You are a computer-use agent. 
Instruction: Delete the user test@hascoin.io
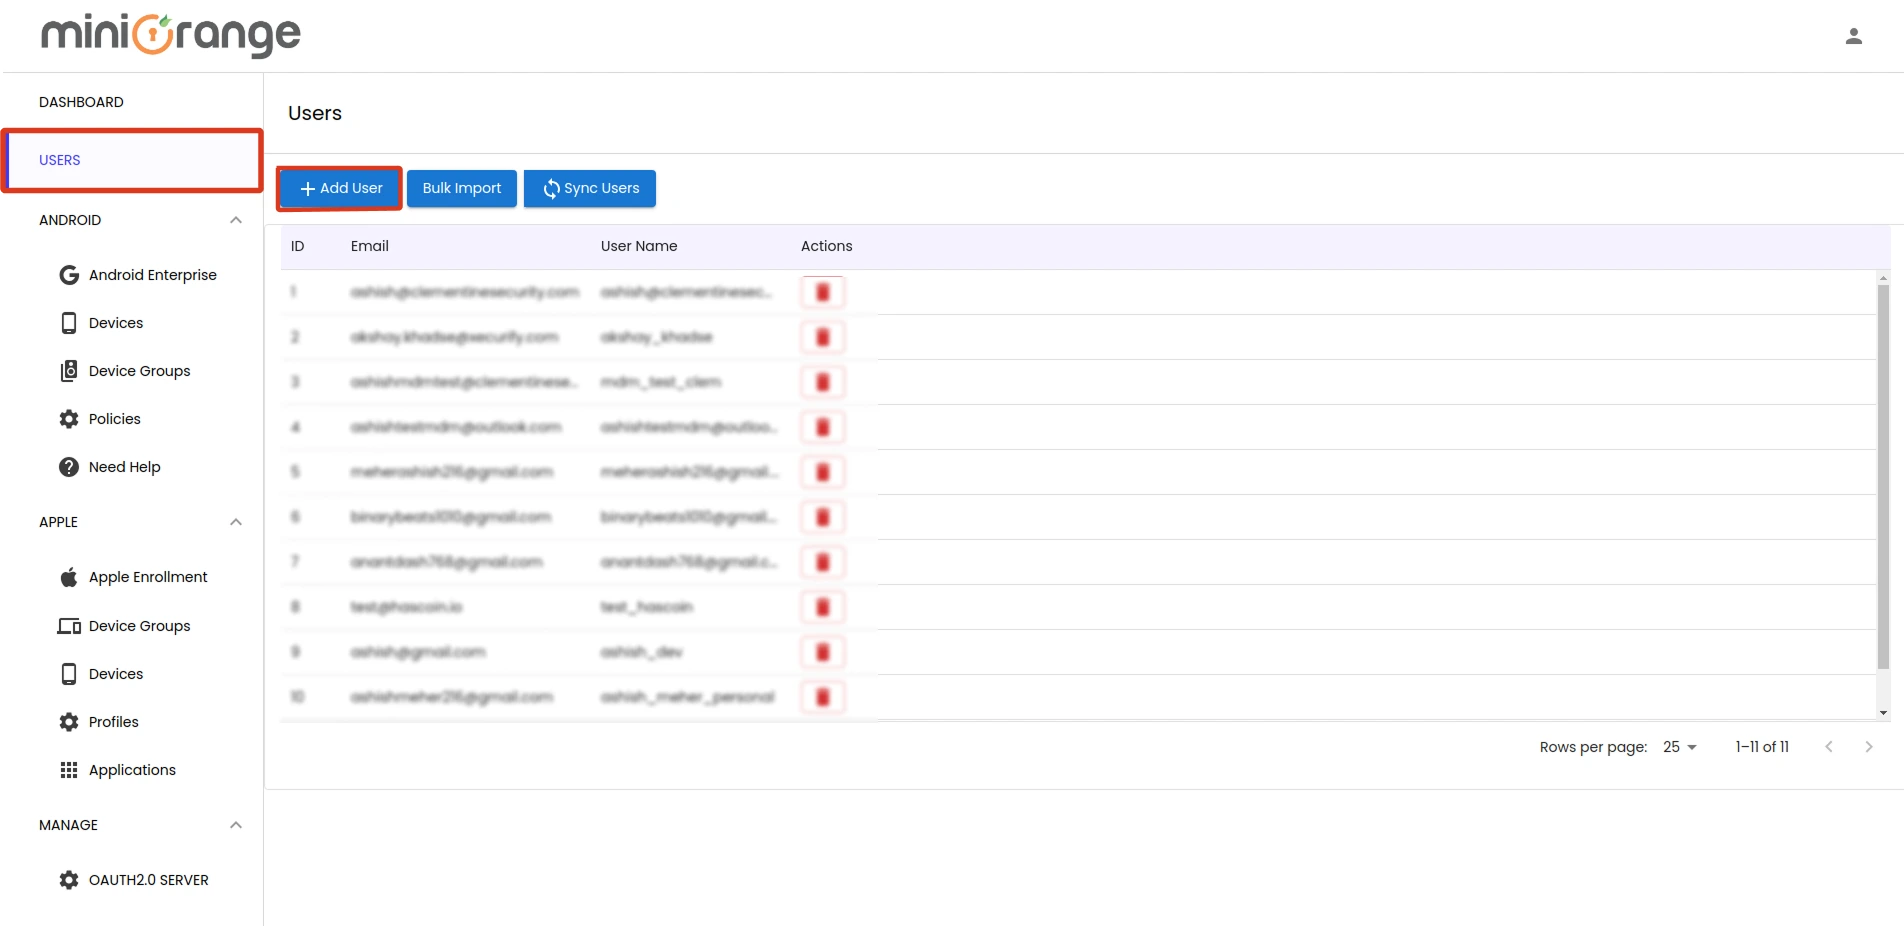tap(822, 606)
